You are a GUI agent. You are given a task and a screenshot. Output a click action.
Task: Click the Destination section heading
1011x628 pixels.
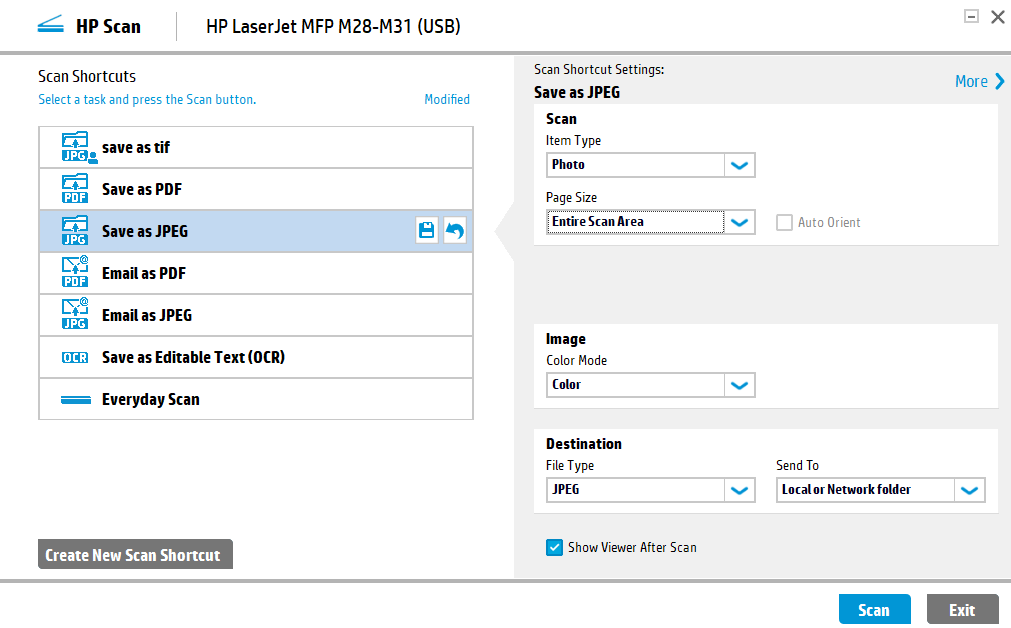[x=584, y=444]
